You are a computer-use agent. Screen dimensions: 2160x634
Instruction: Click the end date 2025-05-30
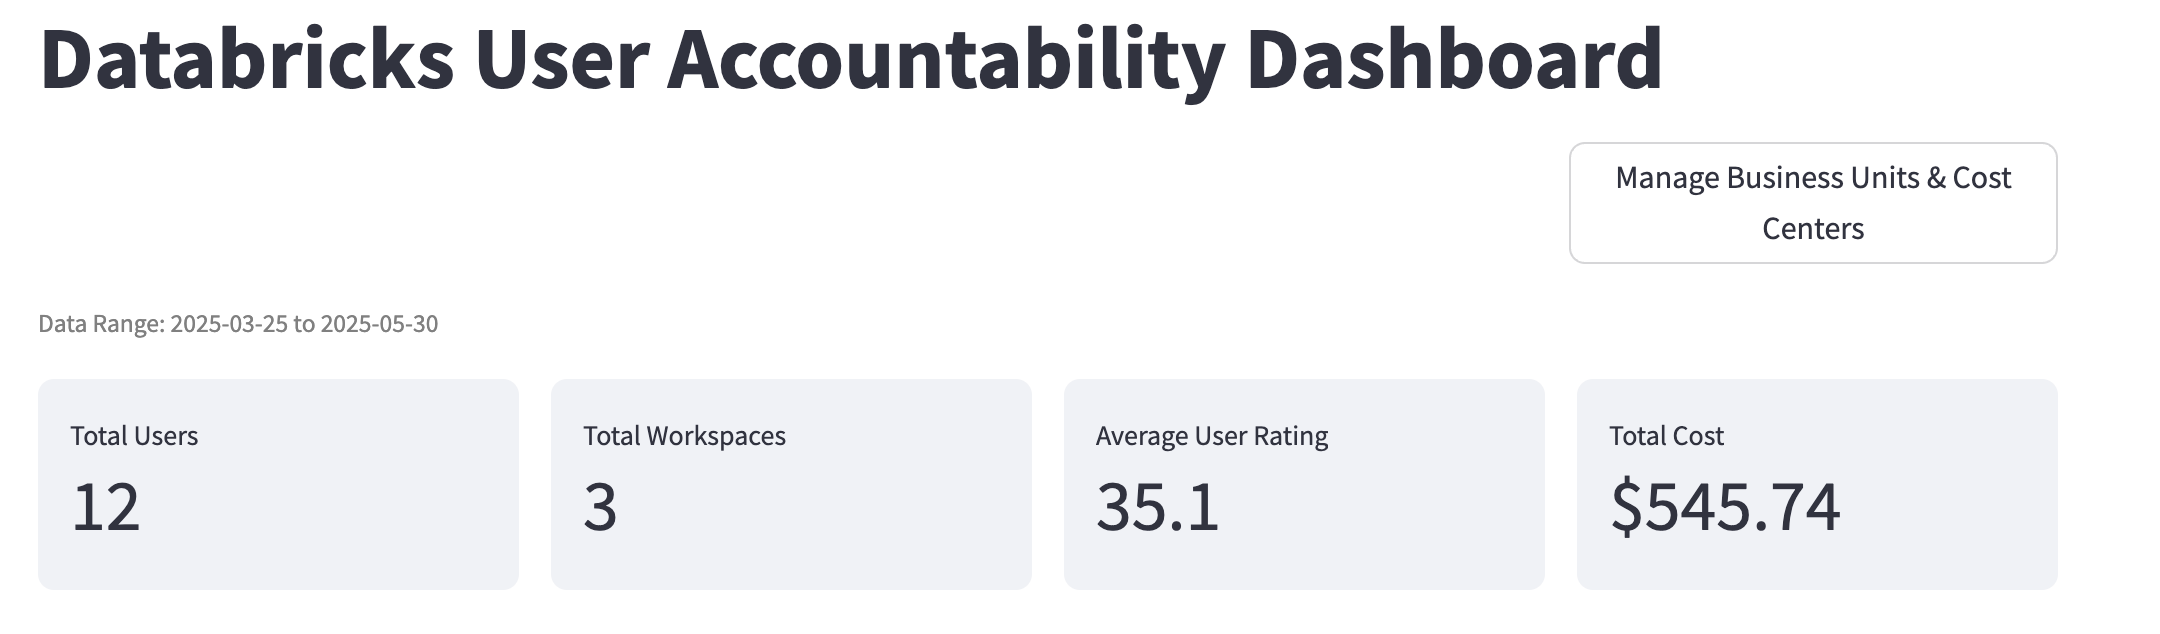click(x=379, y=324)
